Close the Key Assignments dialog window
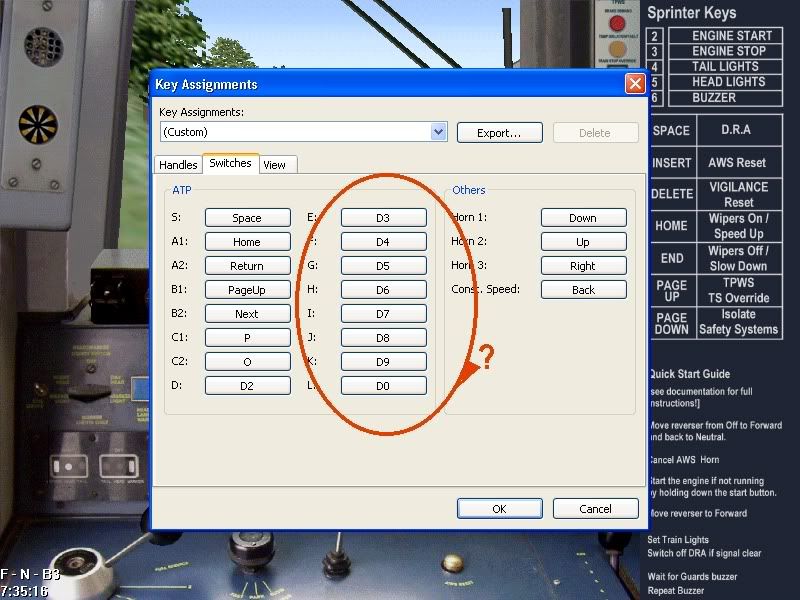The image size is (800, 600). pyautogui.click(x=634, y=85)
